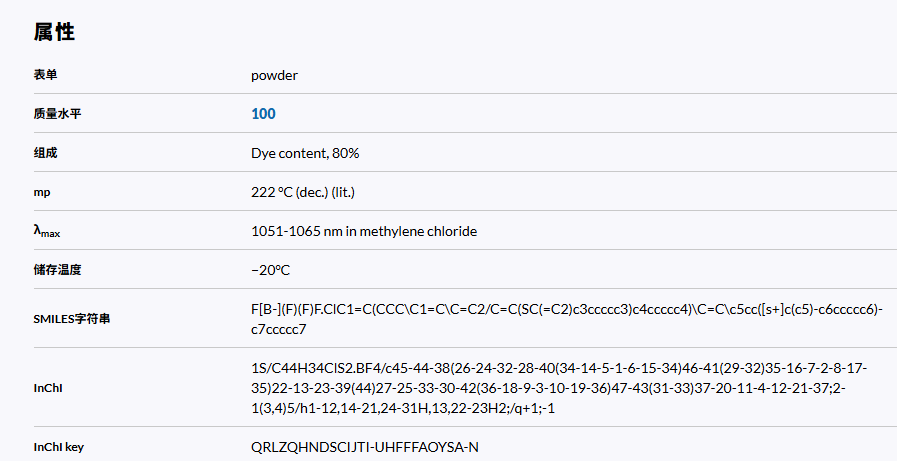Click the InChI key row label
The width and height of the screenshot is (897, 461).
[x=59, y=446]
